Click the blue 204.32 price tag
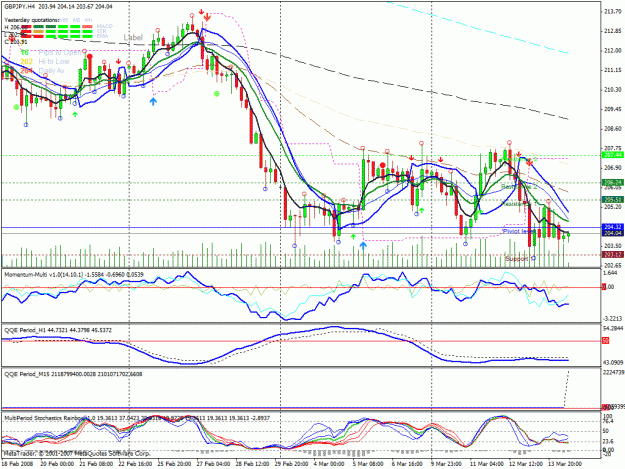The height and width of the screenshot is (469, 625). [613, 226]
